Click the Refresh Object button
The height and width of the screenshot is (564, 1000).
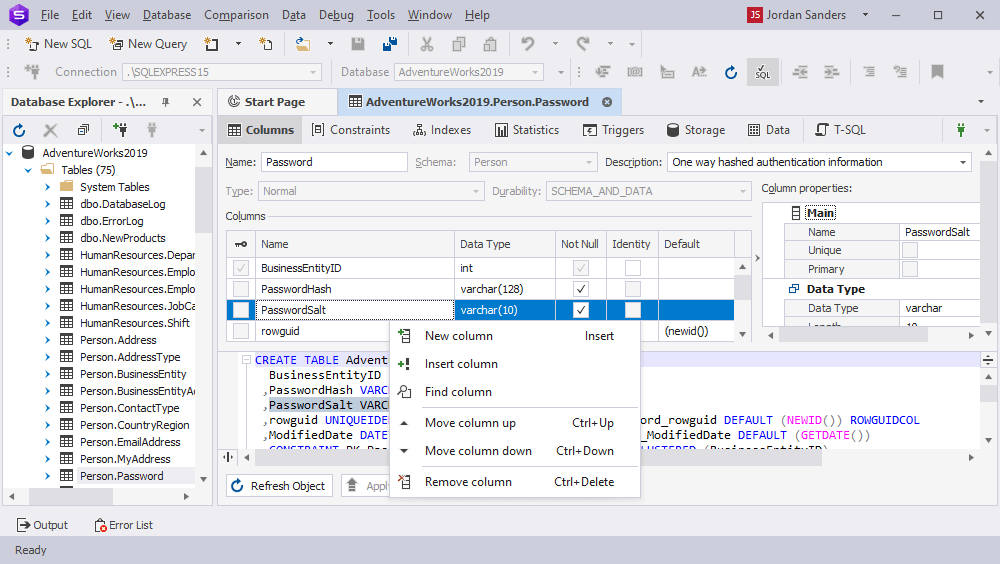pos(279,486)
